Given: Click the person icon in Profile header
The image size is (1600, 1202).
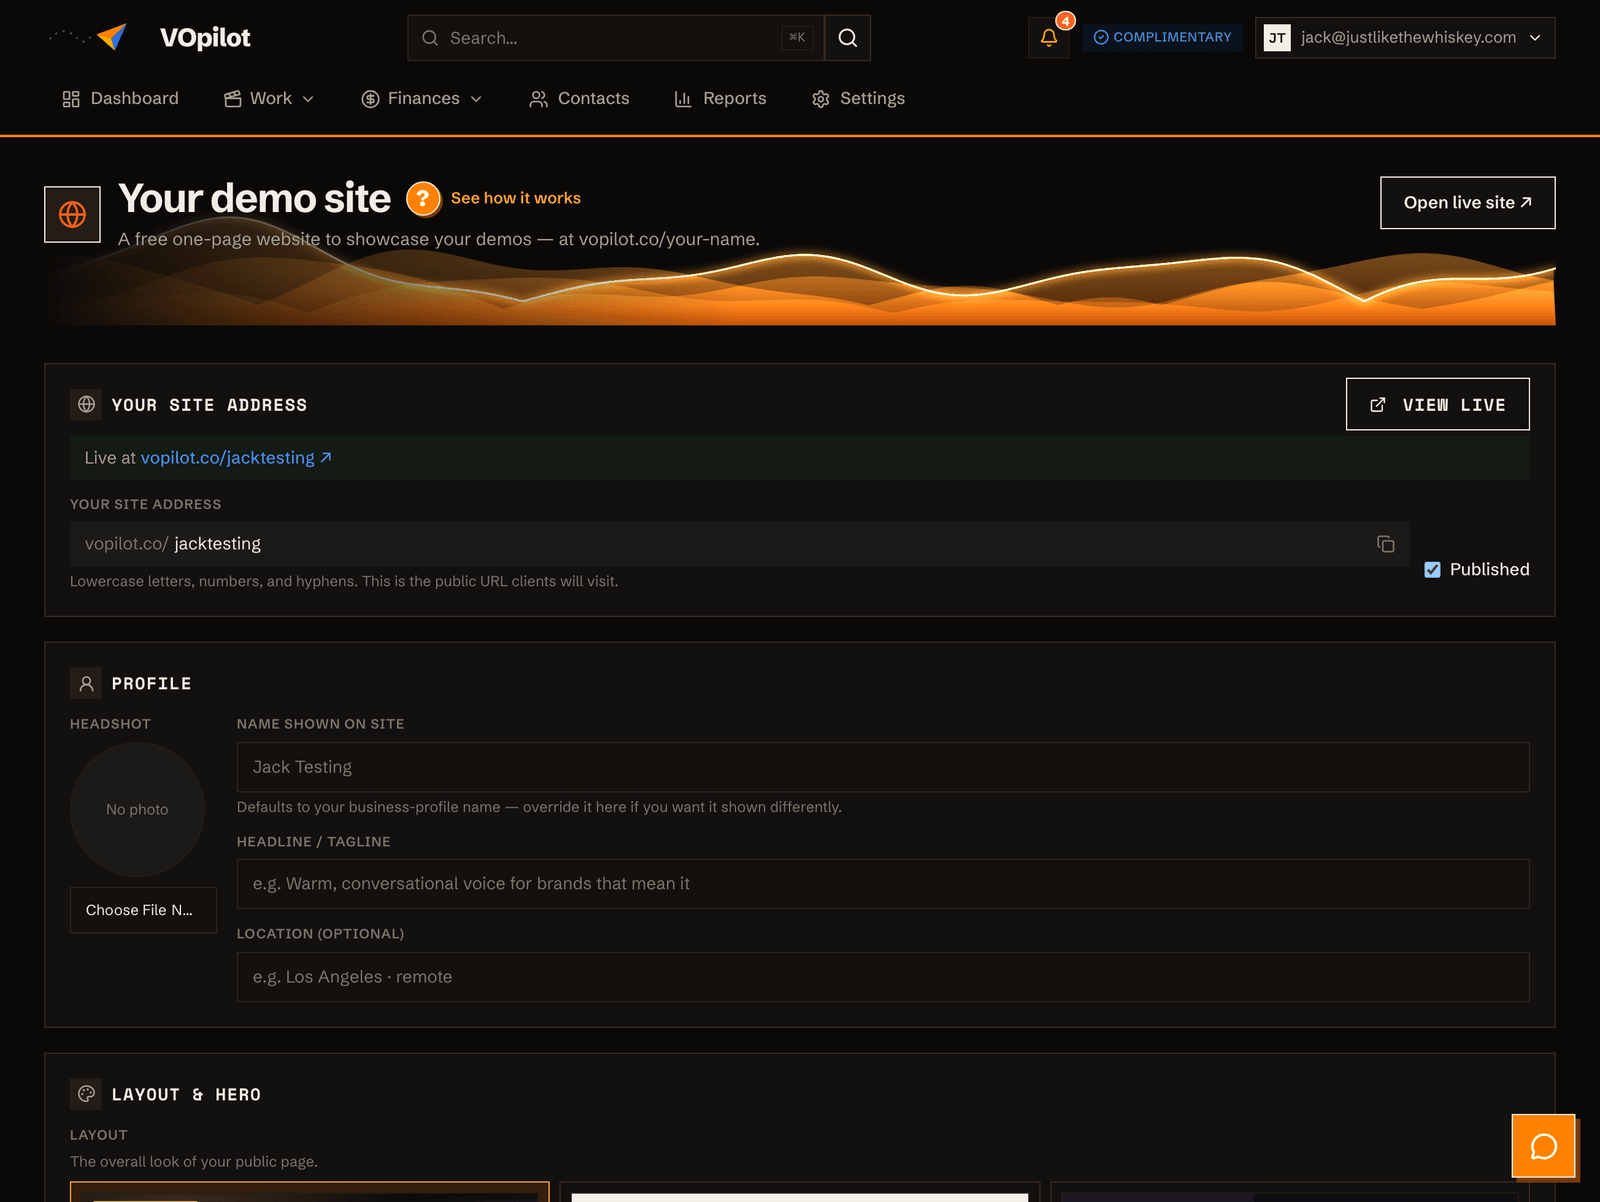Looking at the screenshot, I should [87, 683].
